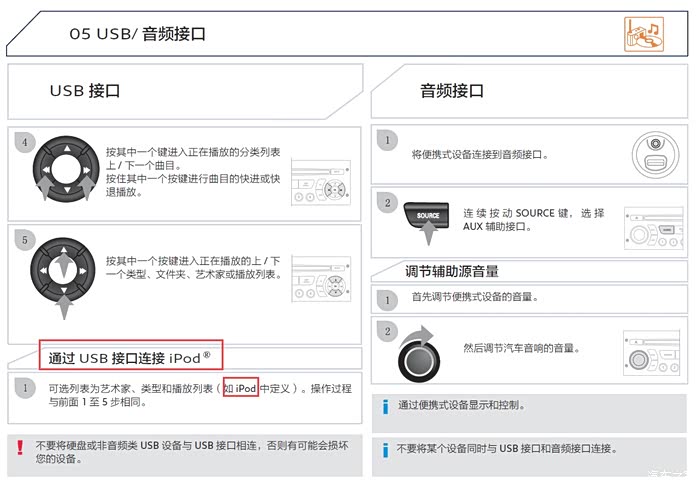Image resolution: width=700 pixels, height=487 pixels.
Task: Click the page title 05 USB/ 音频接口
Action: click(x=138, y=34)
